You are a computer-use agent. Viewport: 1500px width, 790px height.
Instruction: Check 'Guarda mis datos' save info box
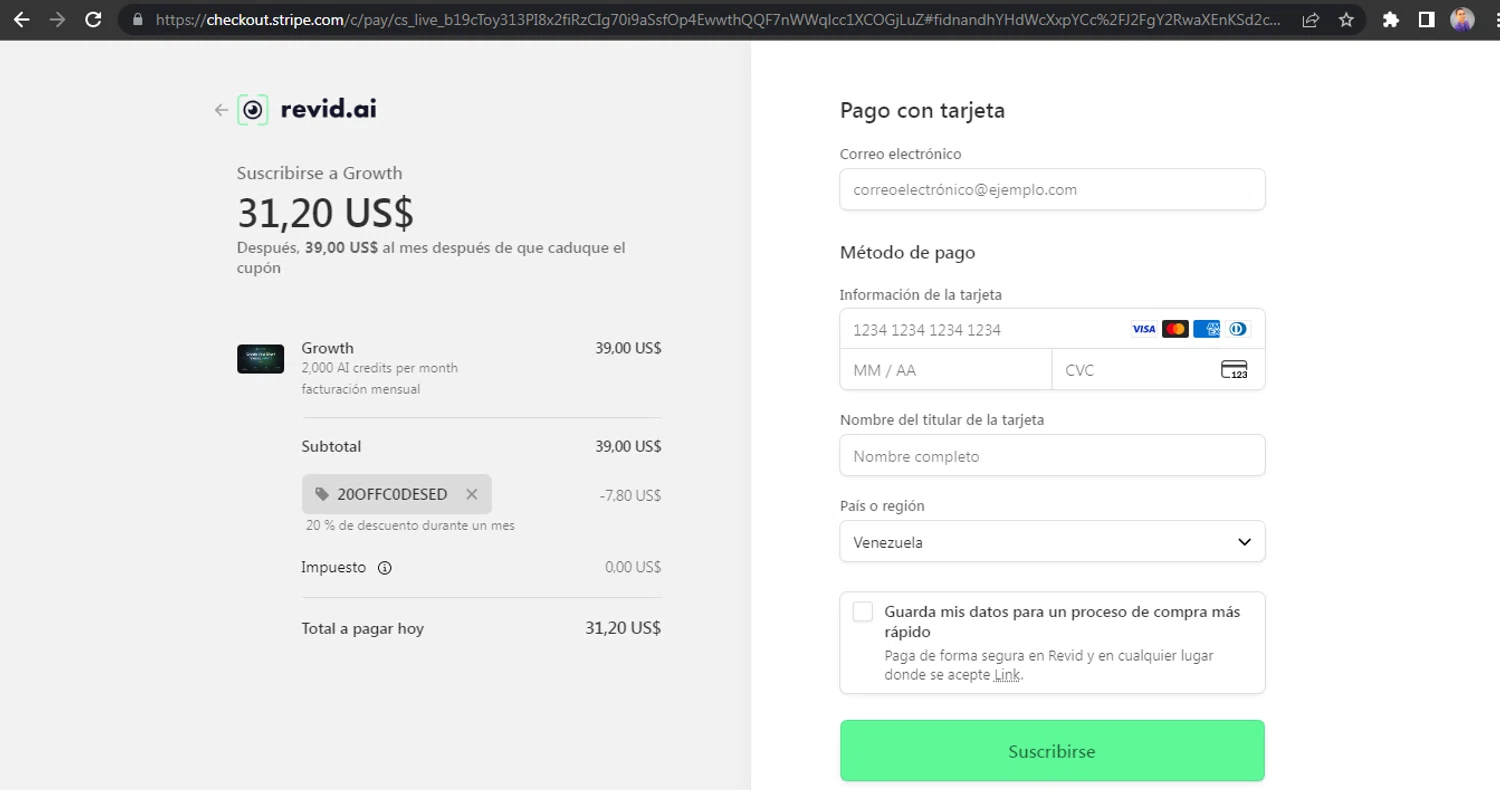click(863, 612)
